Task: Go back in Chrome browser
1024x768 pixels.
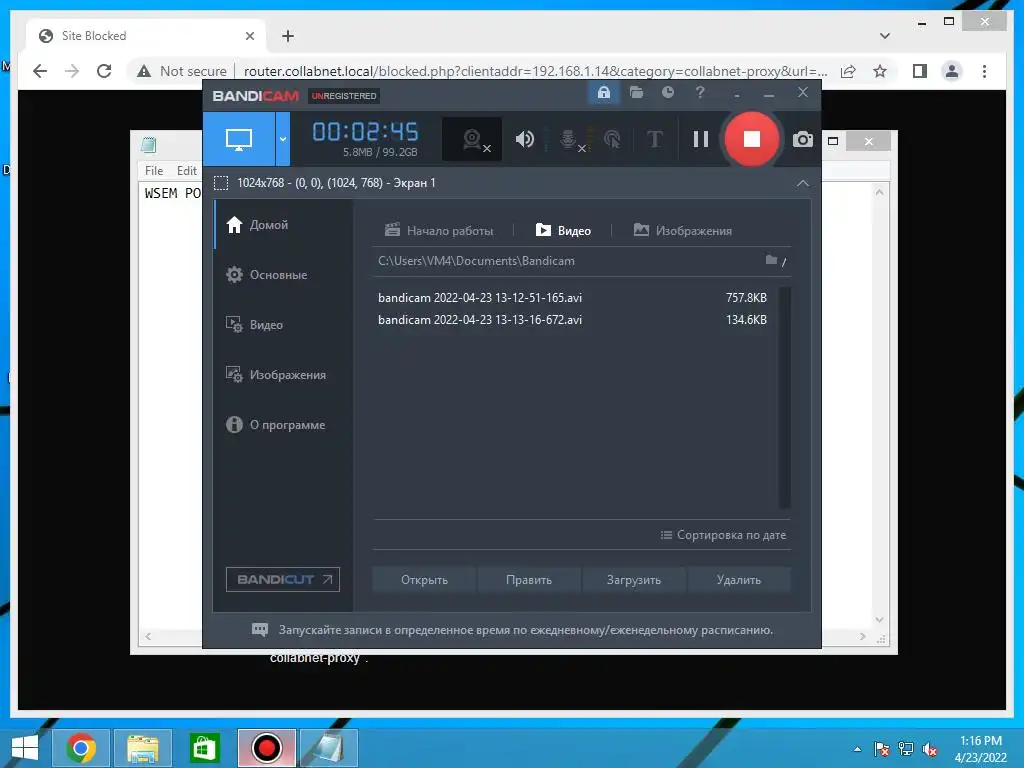Action: click(x=40, y=71)
